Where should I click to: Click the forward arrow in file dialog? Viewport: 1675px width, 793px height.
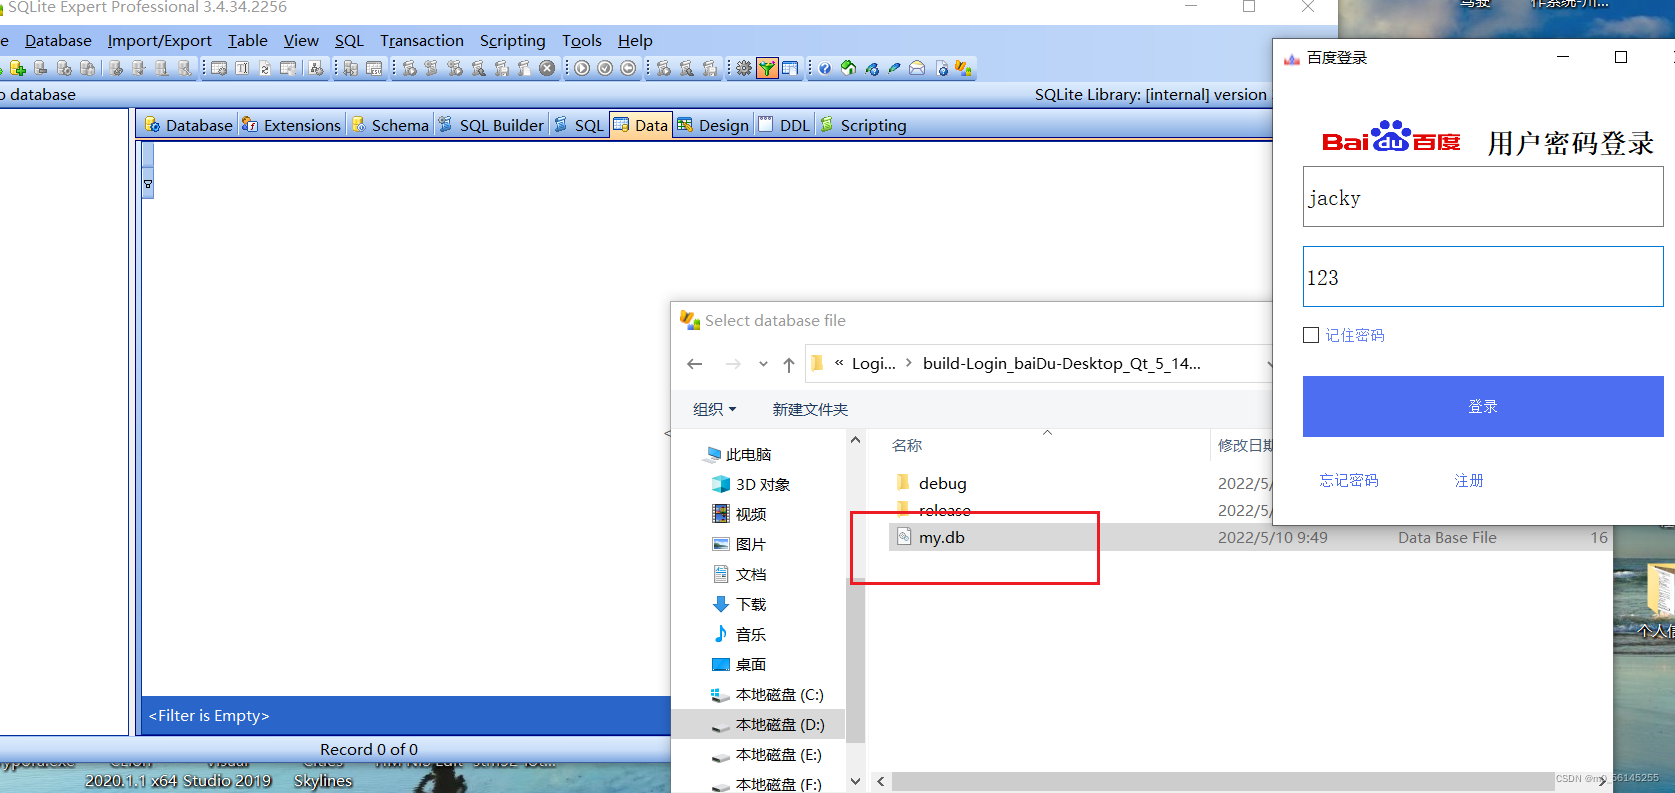click(x=733, y=364)
